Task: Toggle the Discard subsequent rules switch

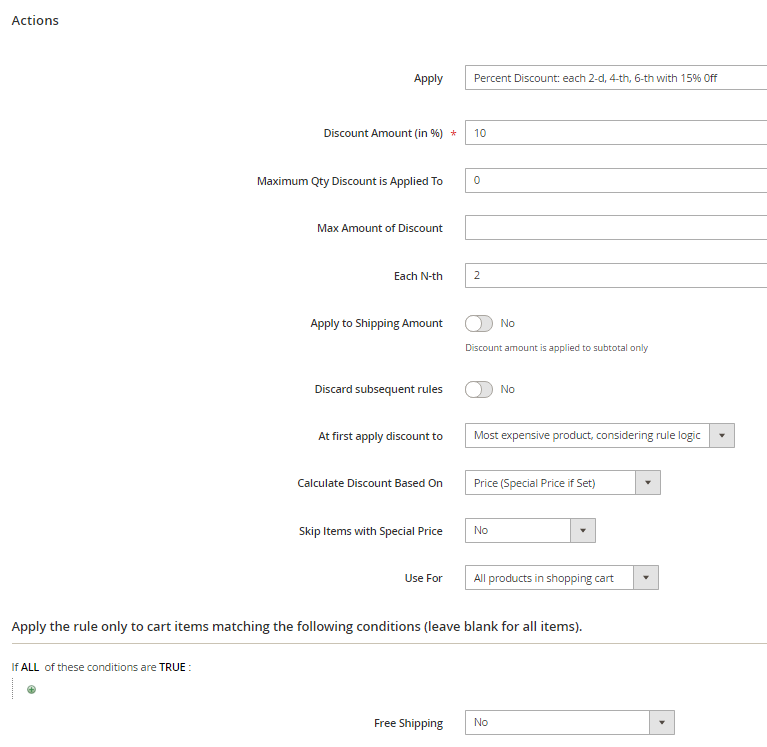Action: tap(479, 389)
